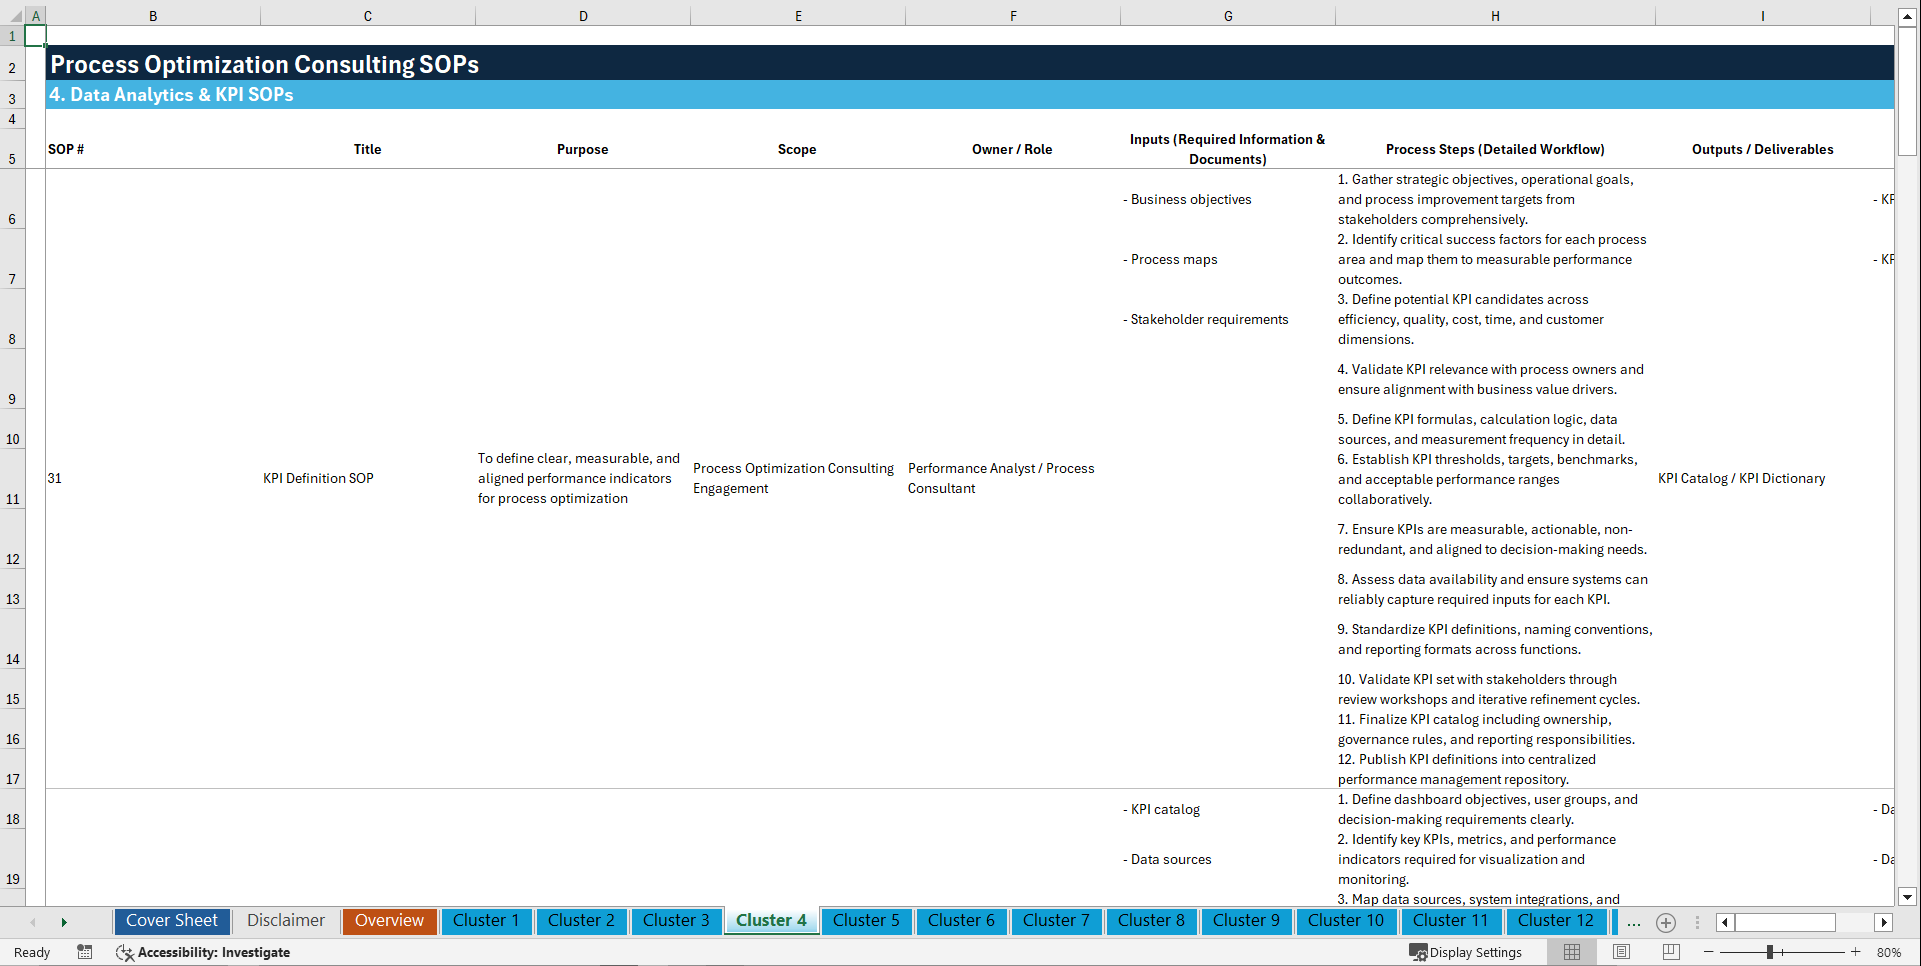Open Display Settings in status bar

(x=1466, y=952)
